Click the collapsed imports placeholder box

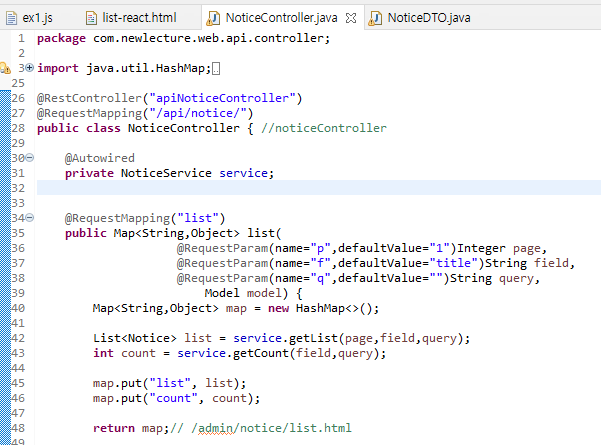pos(216,69)
